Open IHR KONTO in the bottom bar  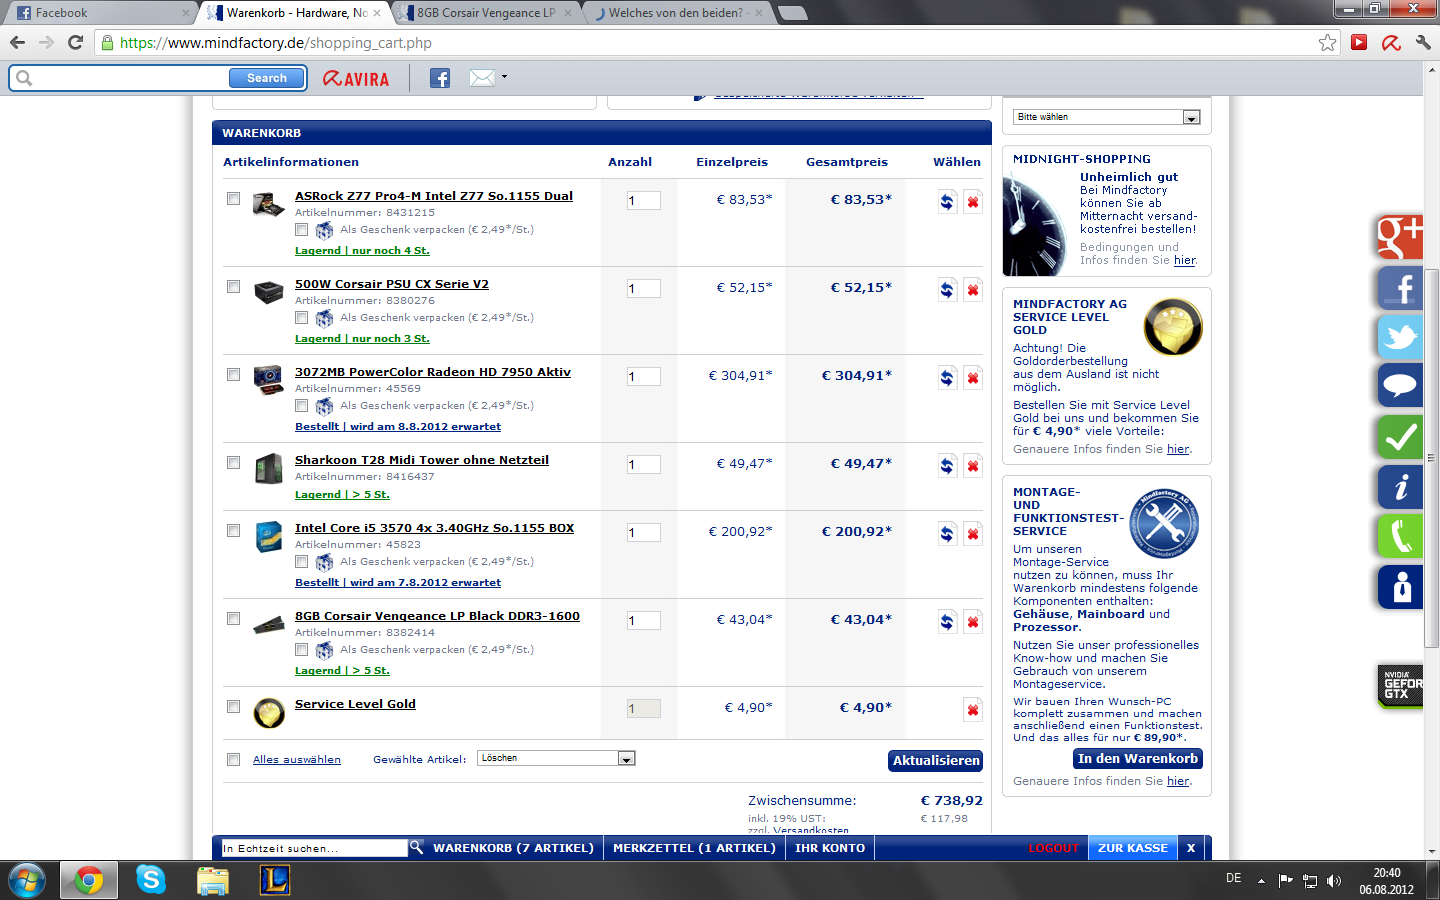click(x=830, y=848)
